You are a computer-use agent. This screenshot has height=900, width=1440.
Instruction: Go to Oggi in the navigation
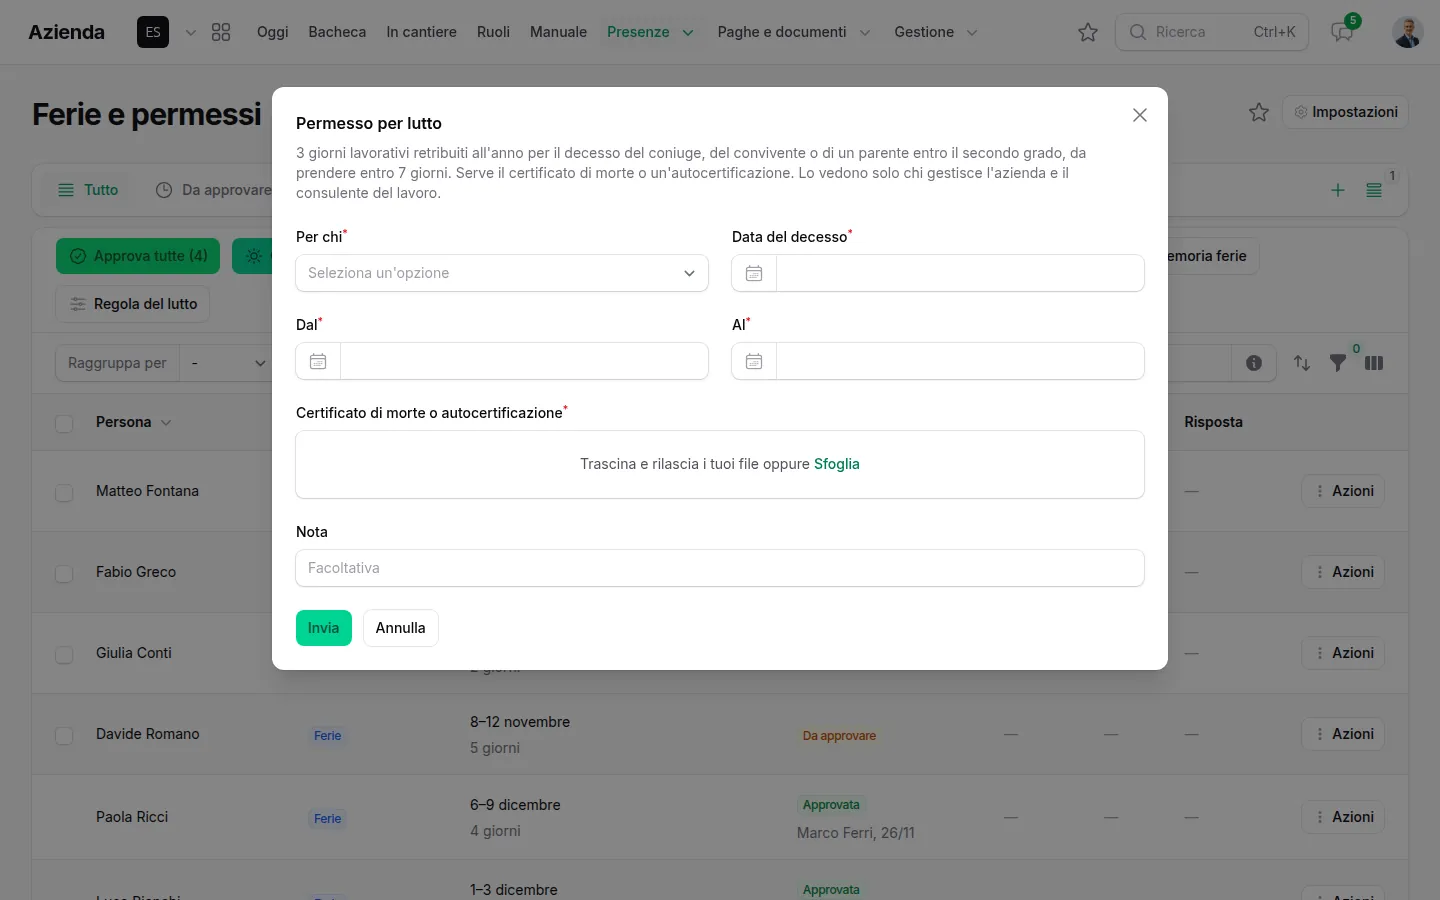(273, 32)
